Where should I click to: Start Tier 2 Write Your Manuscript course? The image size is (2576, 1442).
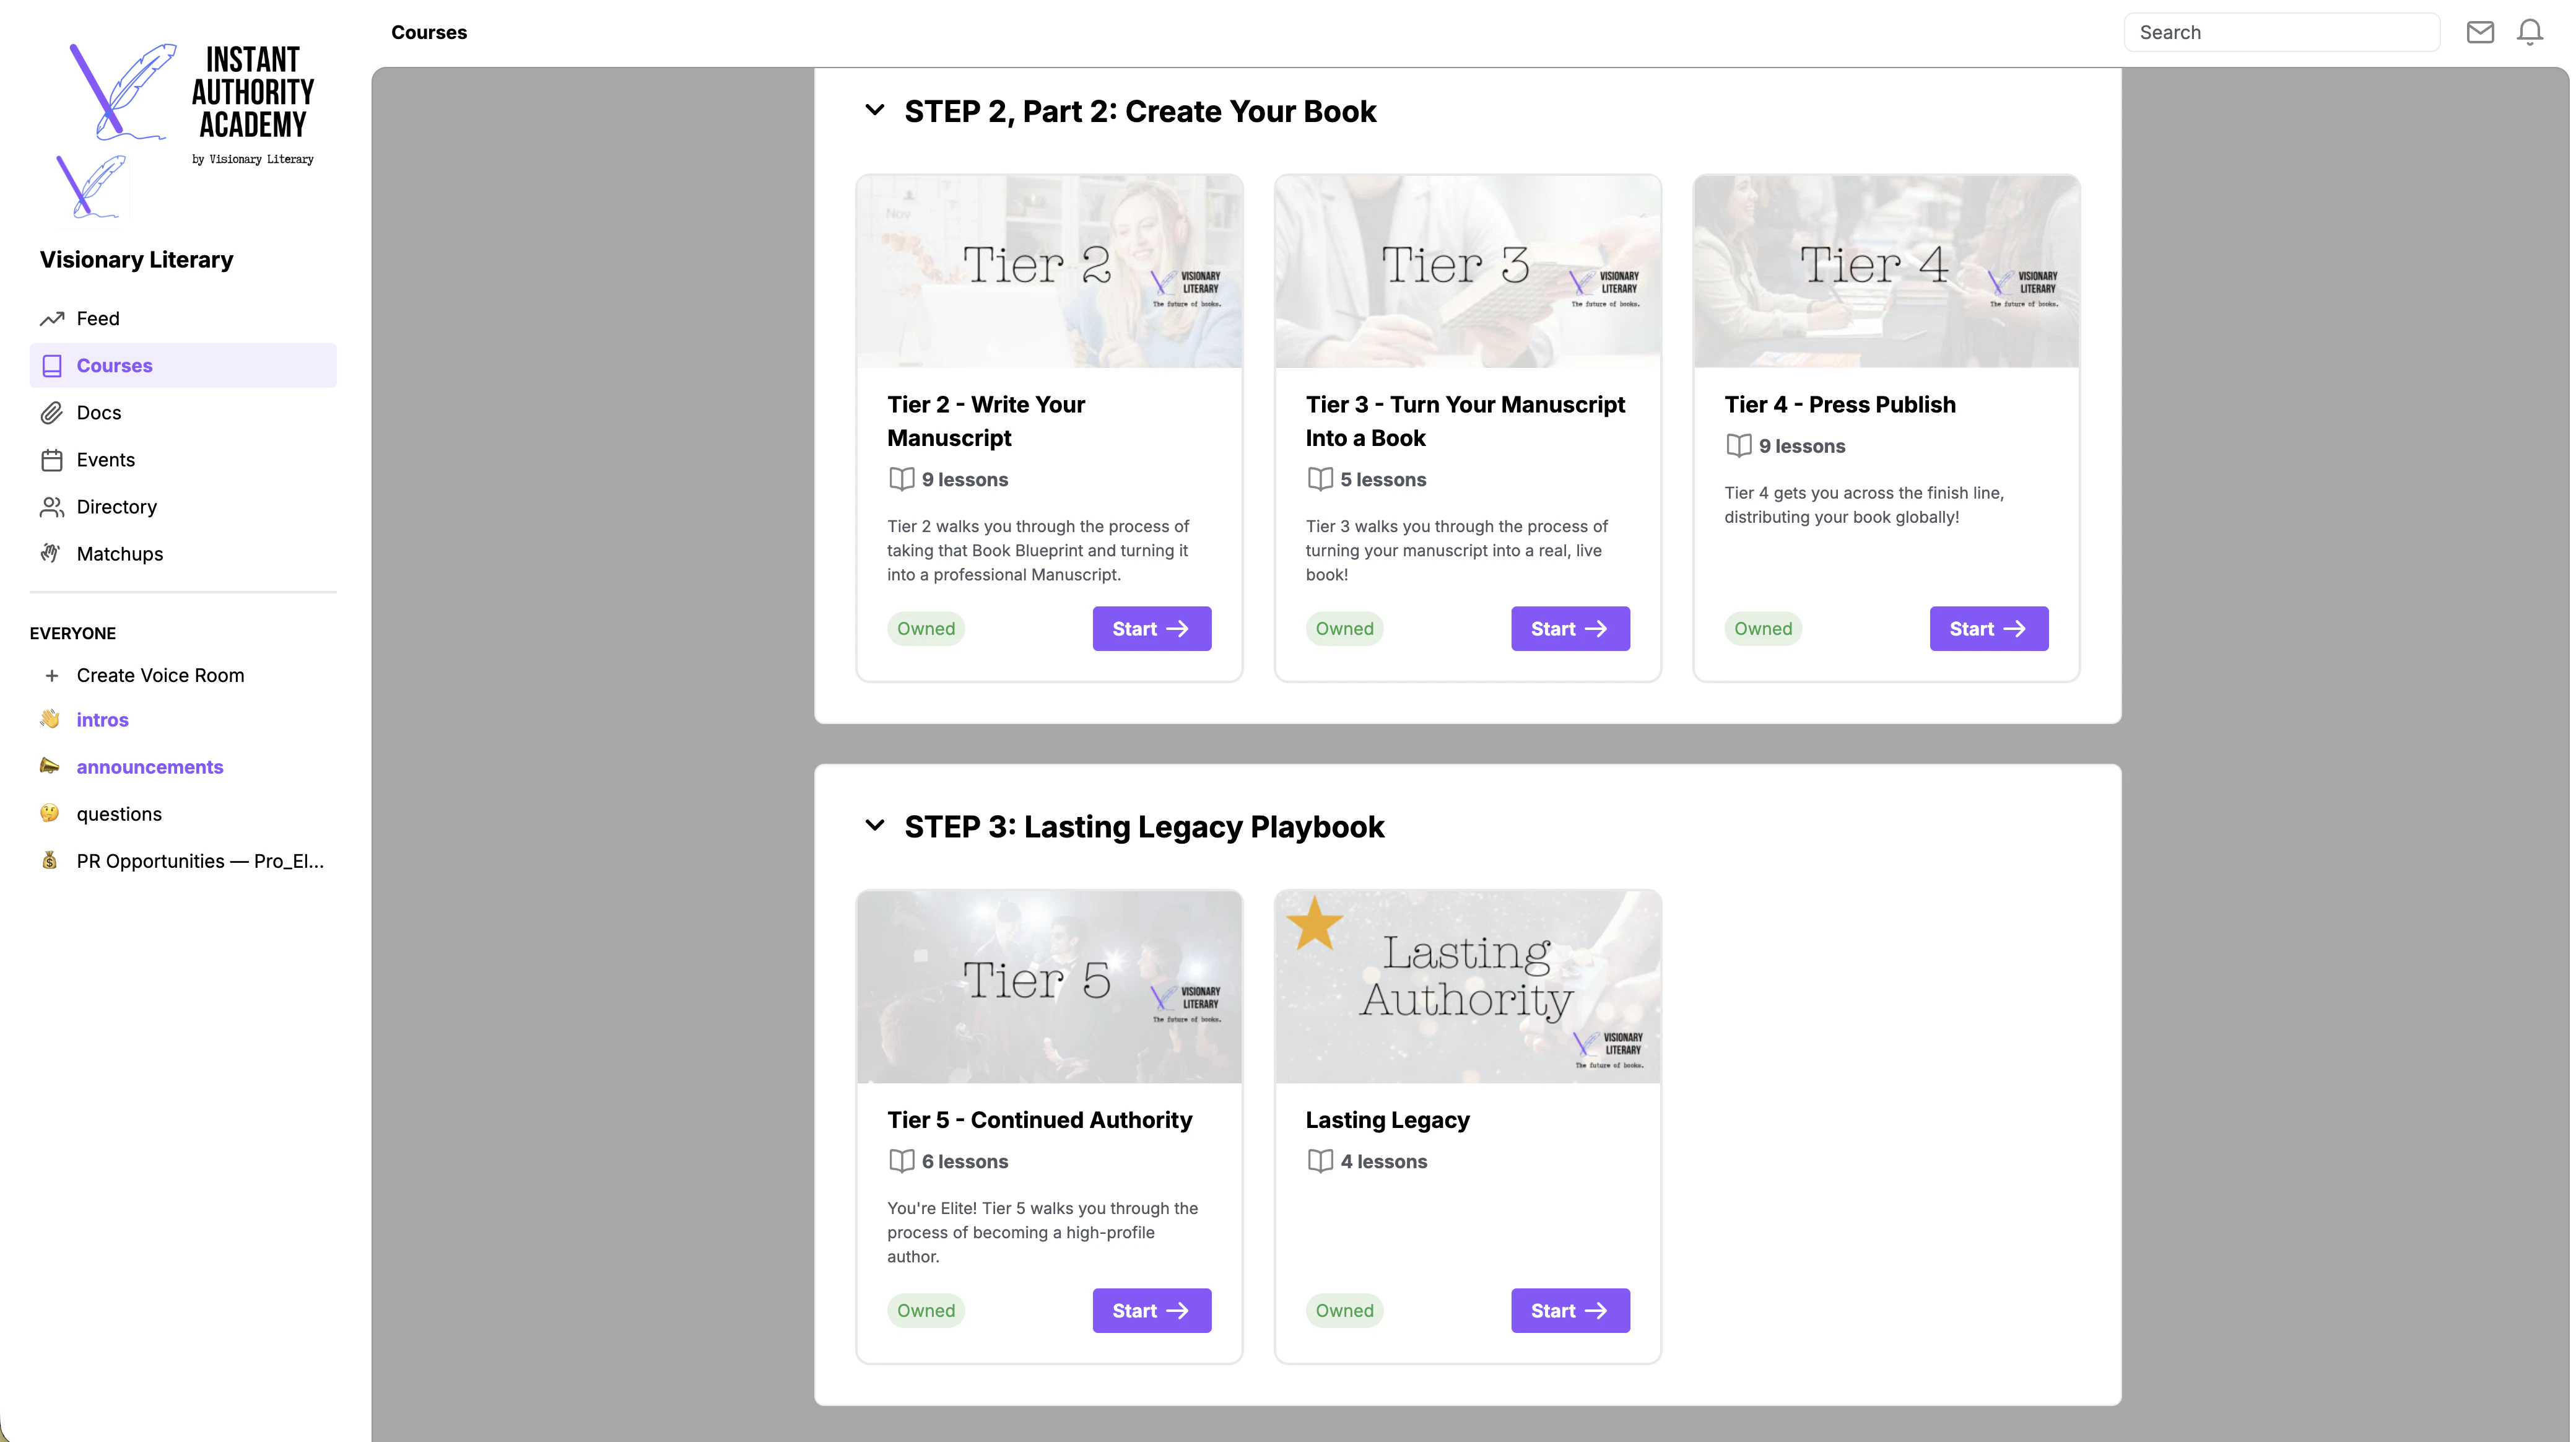click(x=1151, y=629)
